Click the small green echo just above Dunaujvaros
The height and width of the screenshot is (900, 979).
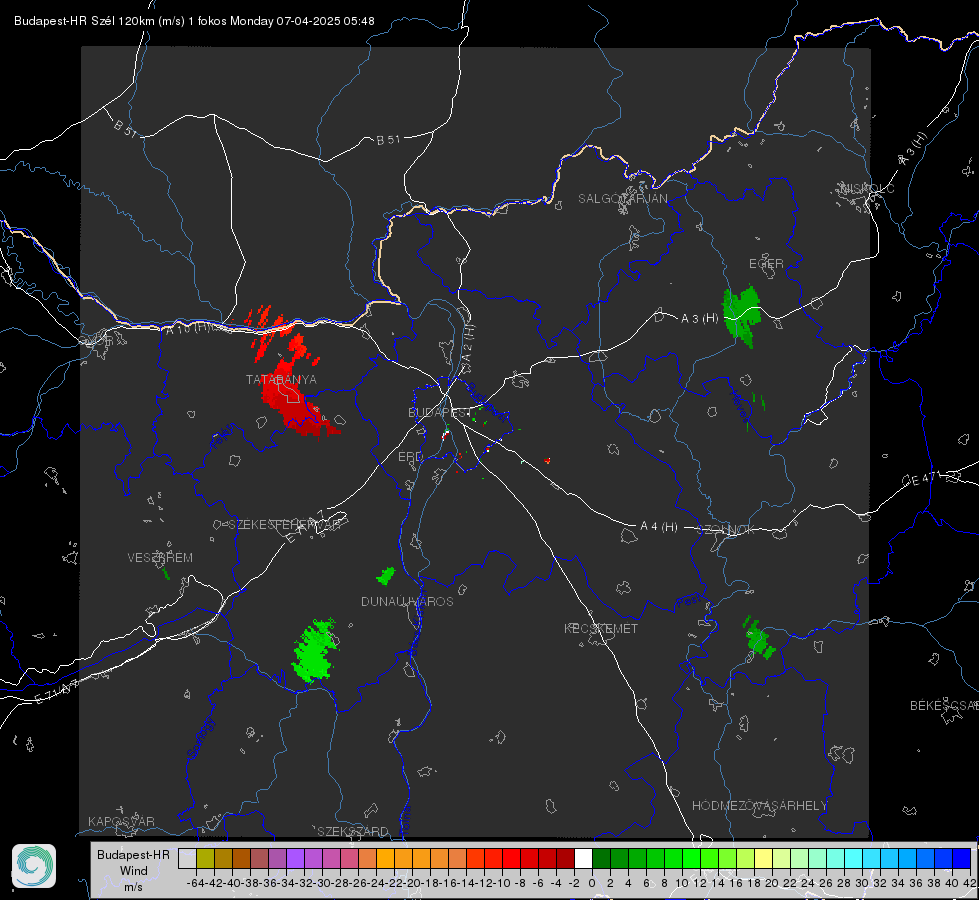(386, 576)
